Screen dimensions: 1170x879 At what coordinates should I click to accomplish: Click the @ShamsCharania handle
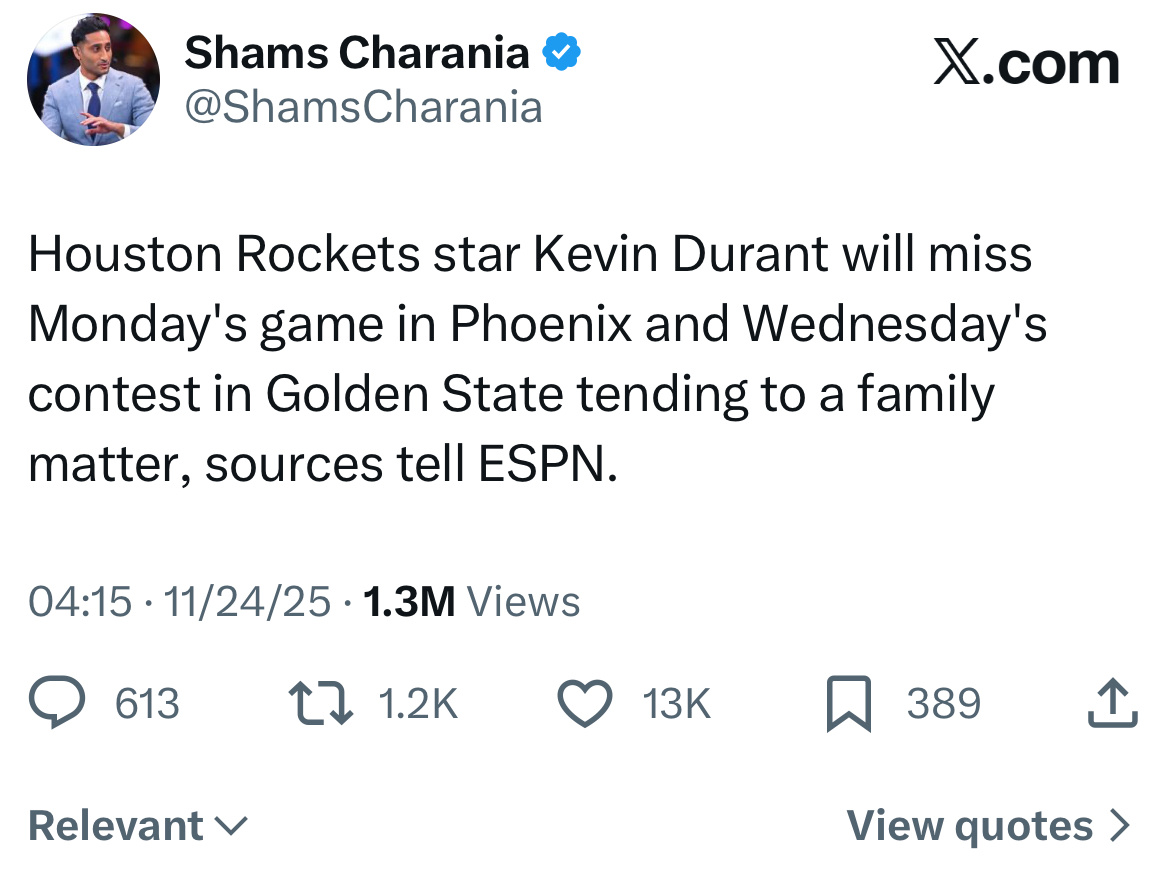coord(362,106)
